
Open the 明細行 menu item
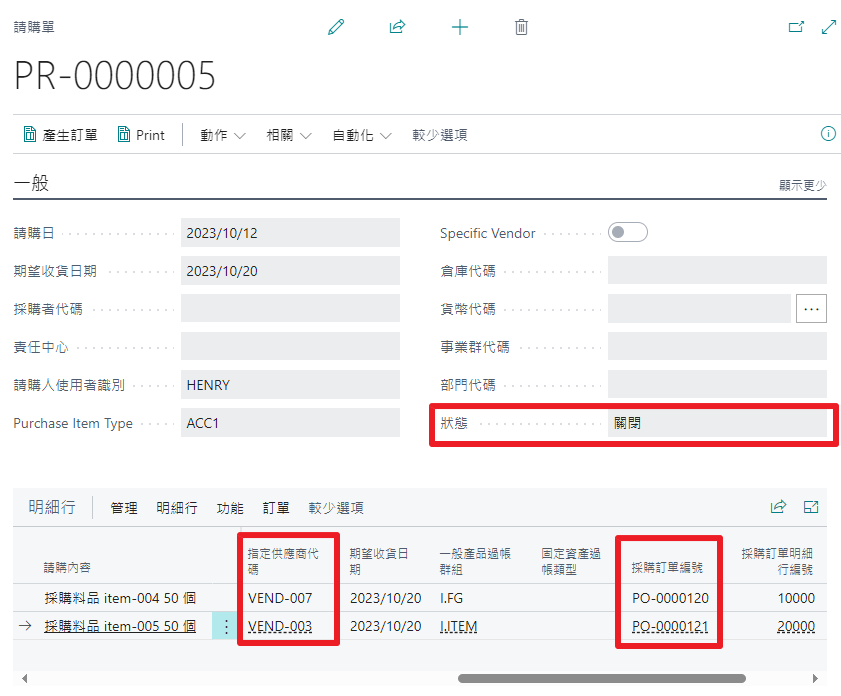pos(177,508)
